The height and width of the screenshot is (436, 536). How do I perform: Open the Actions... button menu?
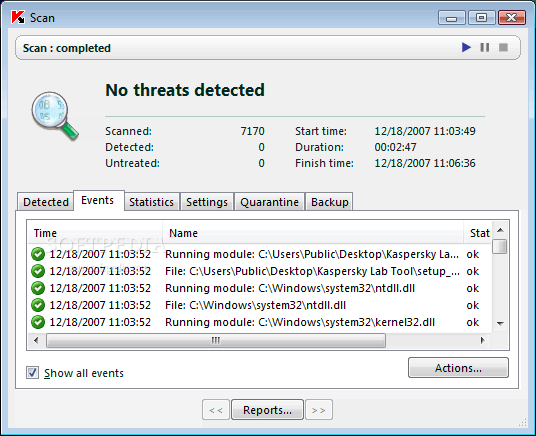(x=458, y=368)
